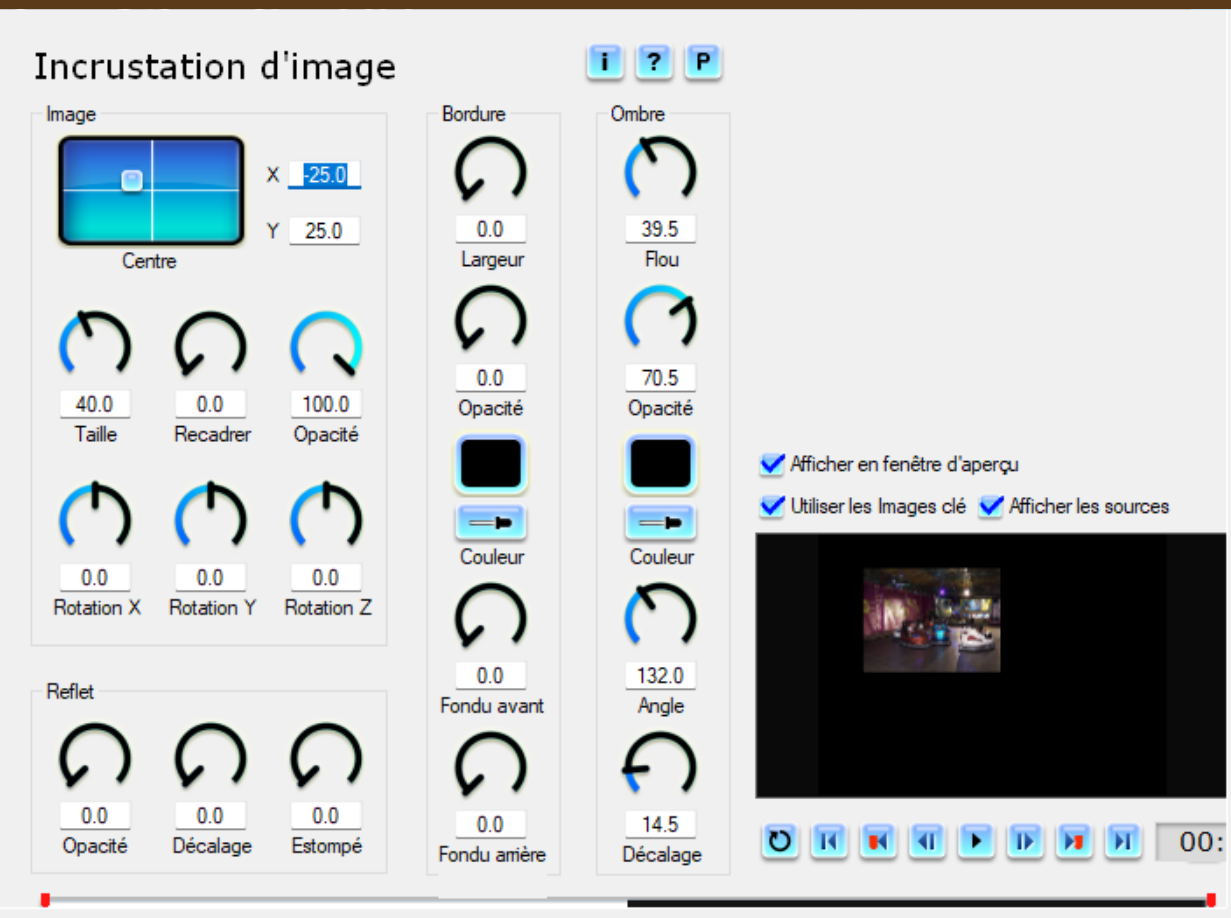Uncheck 'Afficher en fenêtre d'aperçu'

coord(772,464)
